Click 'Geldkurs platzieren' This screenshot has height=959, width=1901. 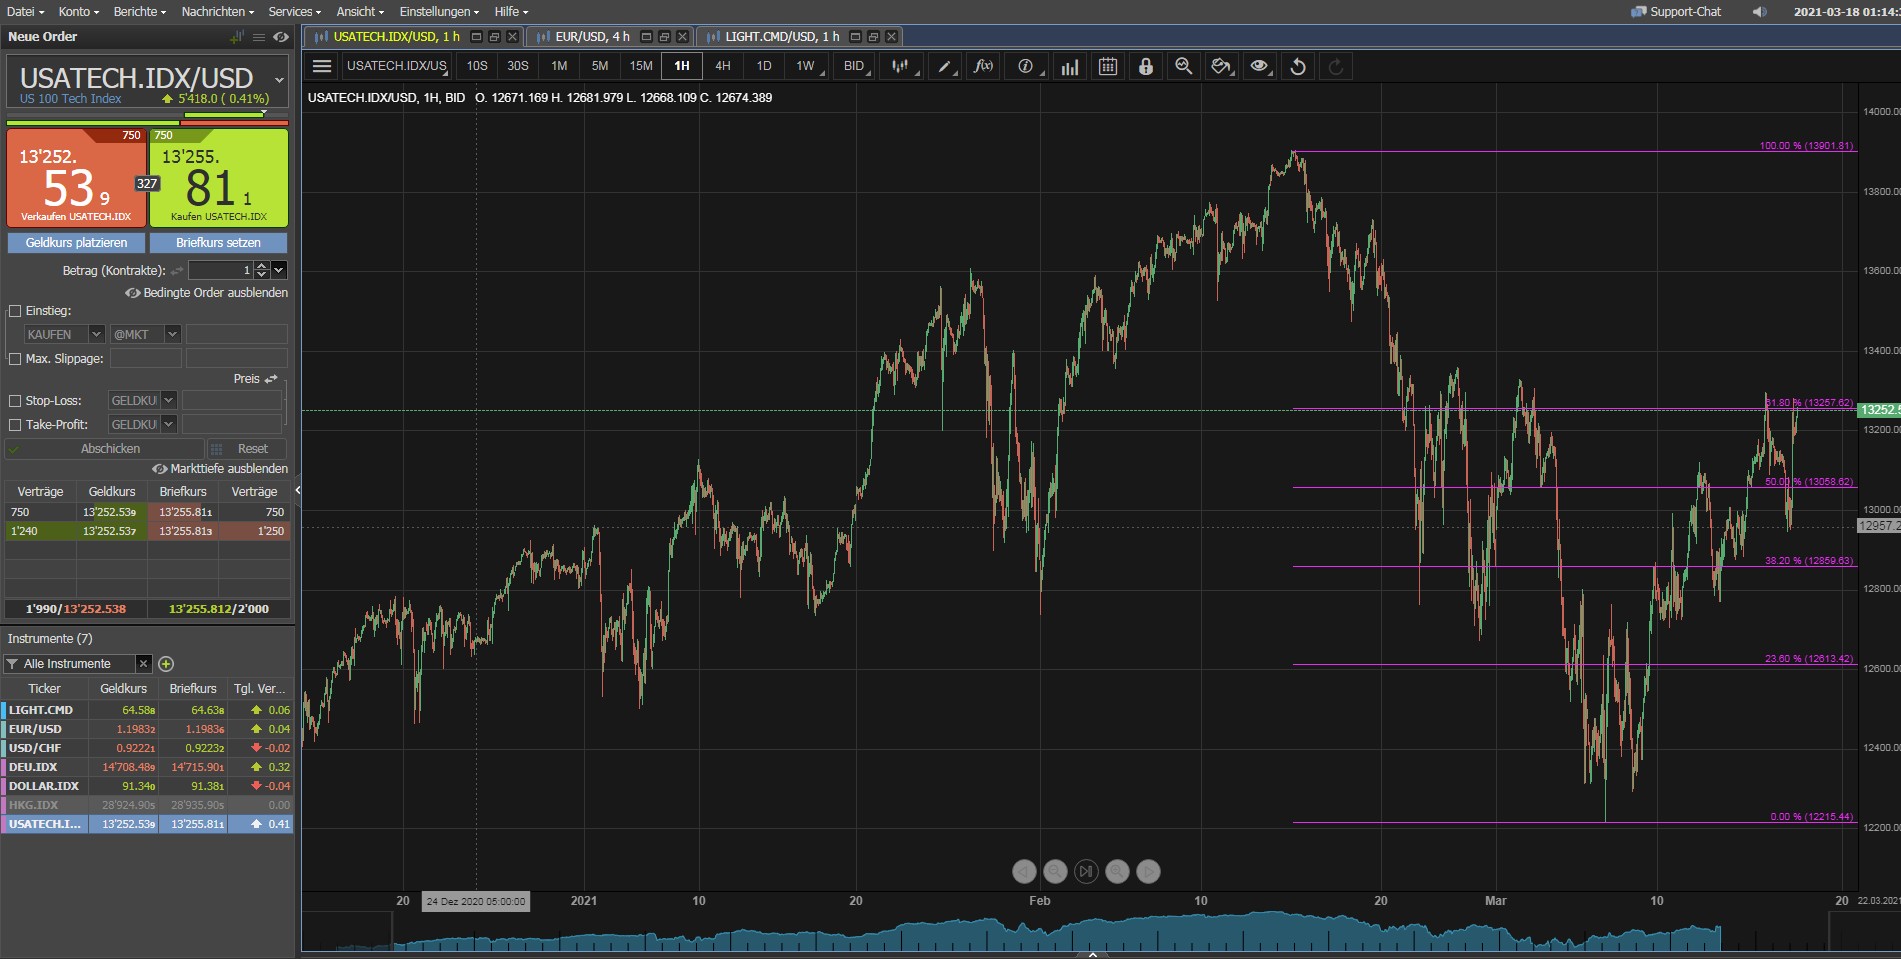click(76, 242)
